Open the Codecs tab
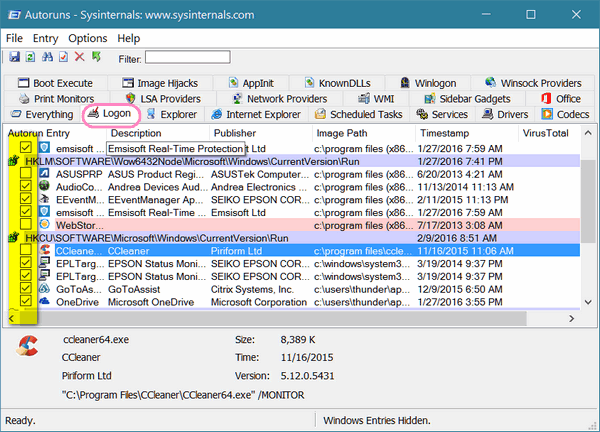Viewport: 600px width, 432px height. 566,114
